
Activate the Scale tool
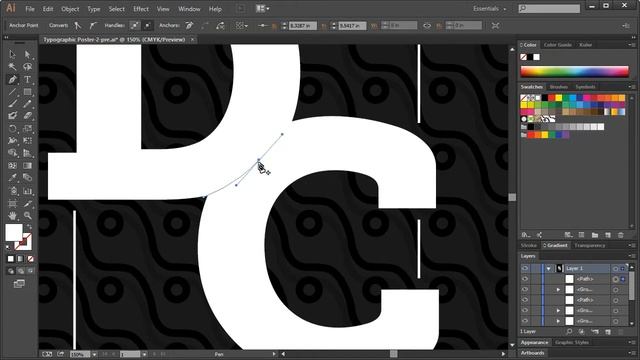(27, 129)
